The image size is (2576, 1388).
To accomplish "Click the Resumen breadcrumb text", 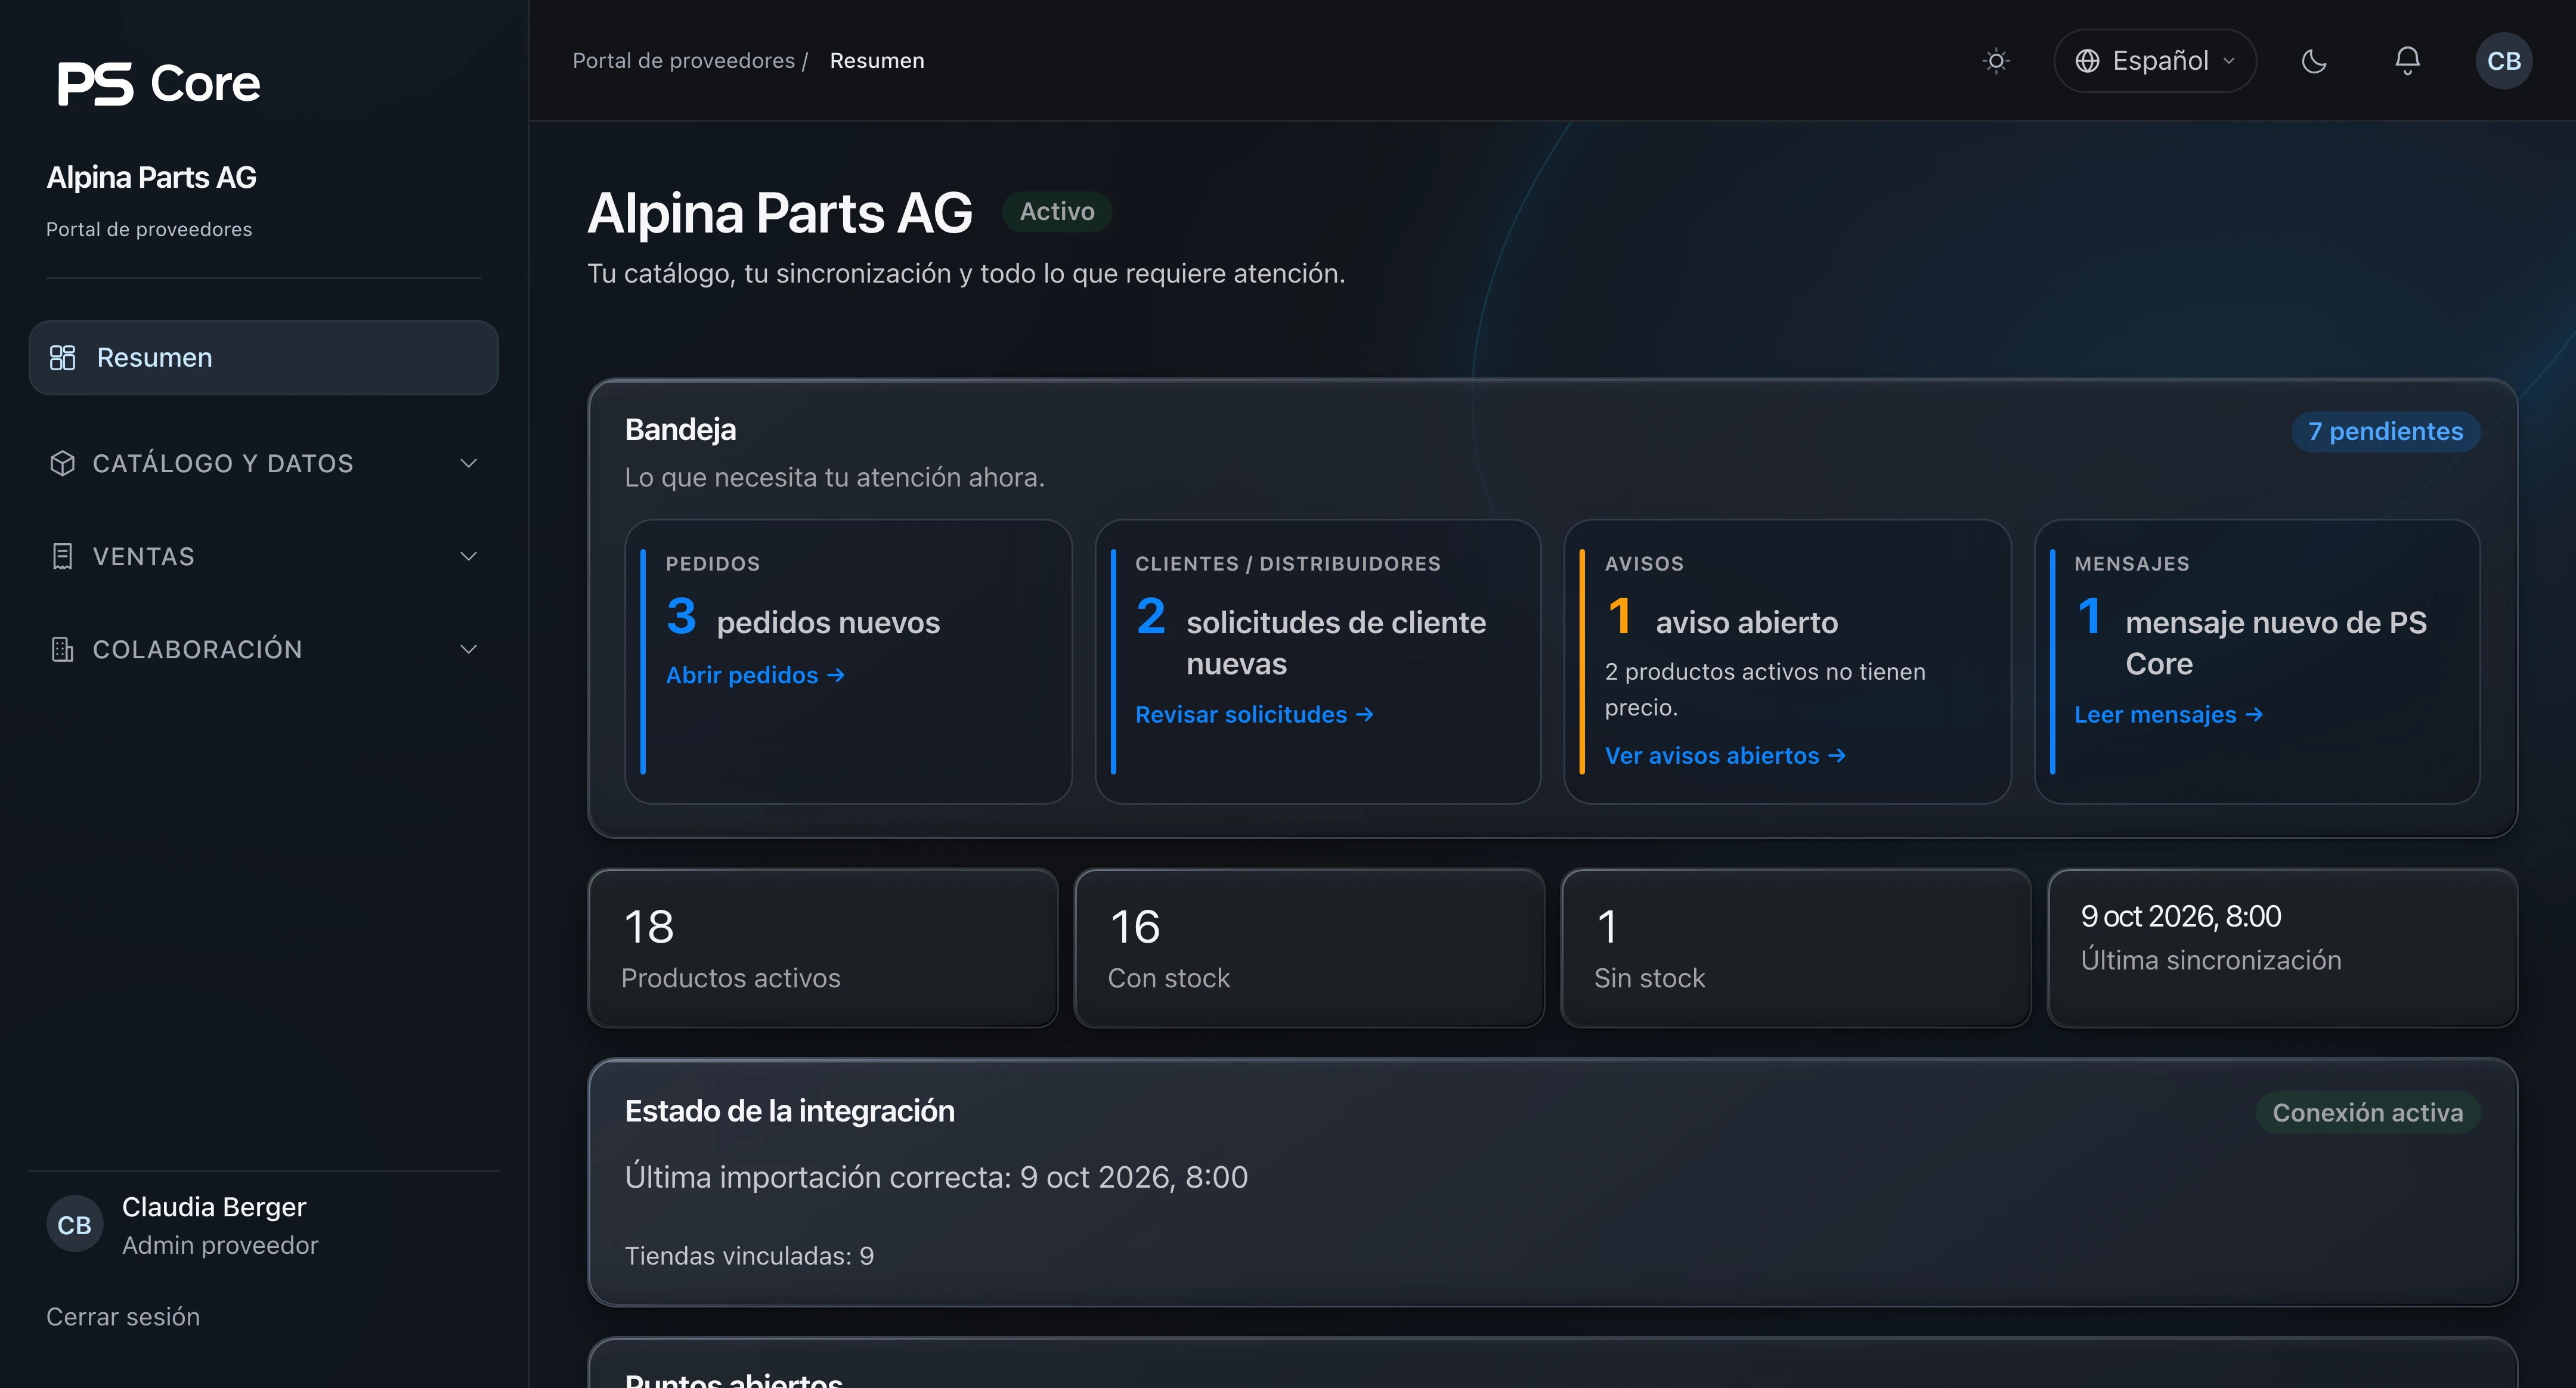I will [x=877, y=61].
